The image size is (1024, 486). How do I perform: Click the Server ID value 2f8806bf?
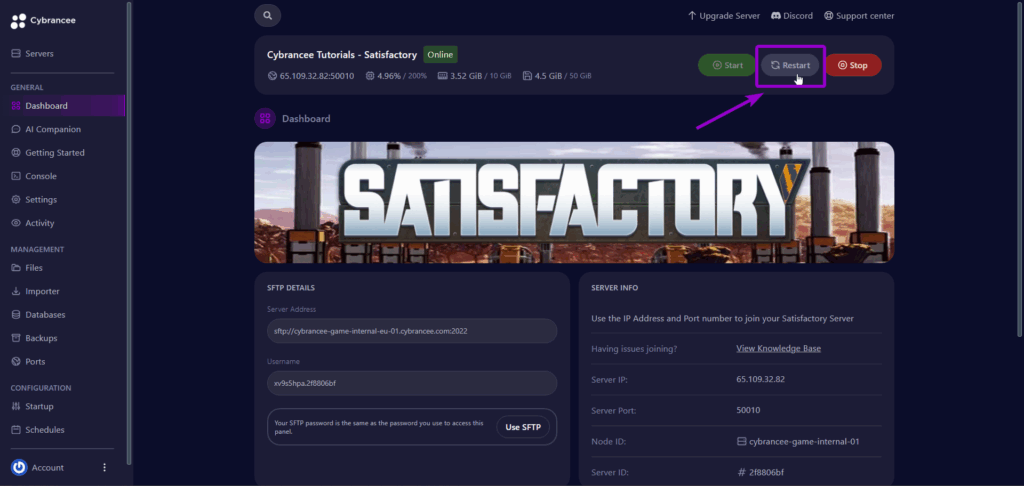point(761,472)
